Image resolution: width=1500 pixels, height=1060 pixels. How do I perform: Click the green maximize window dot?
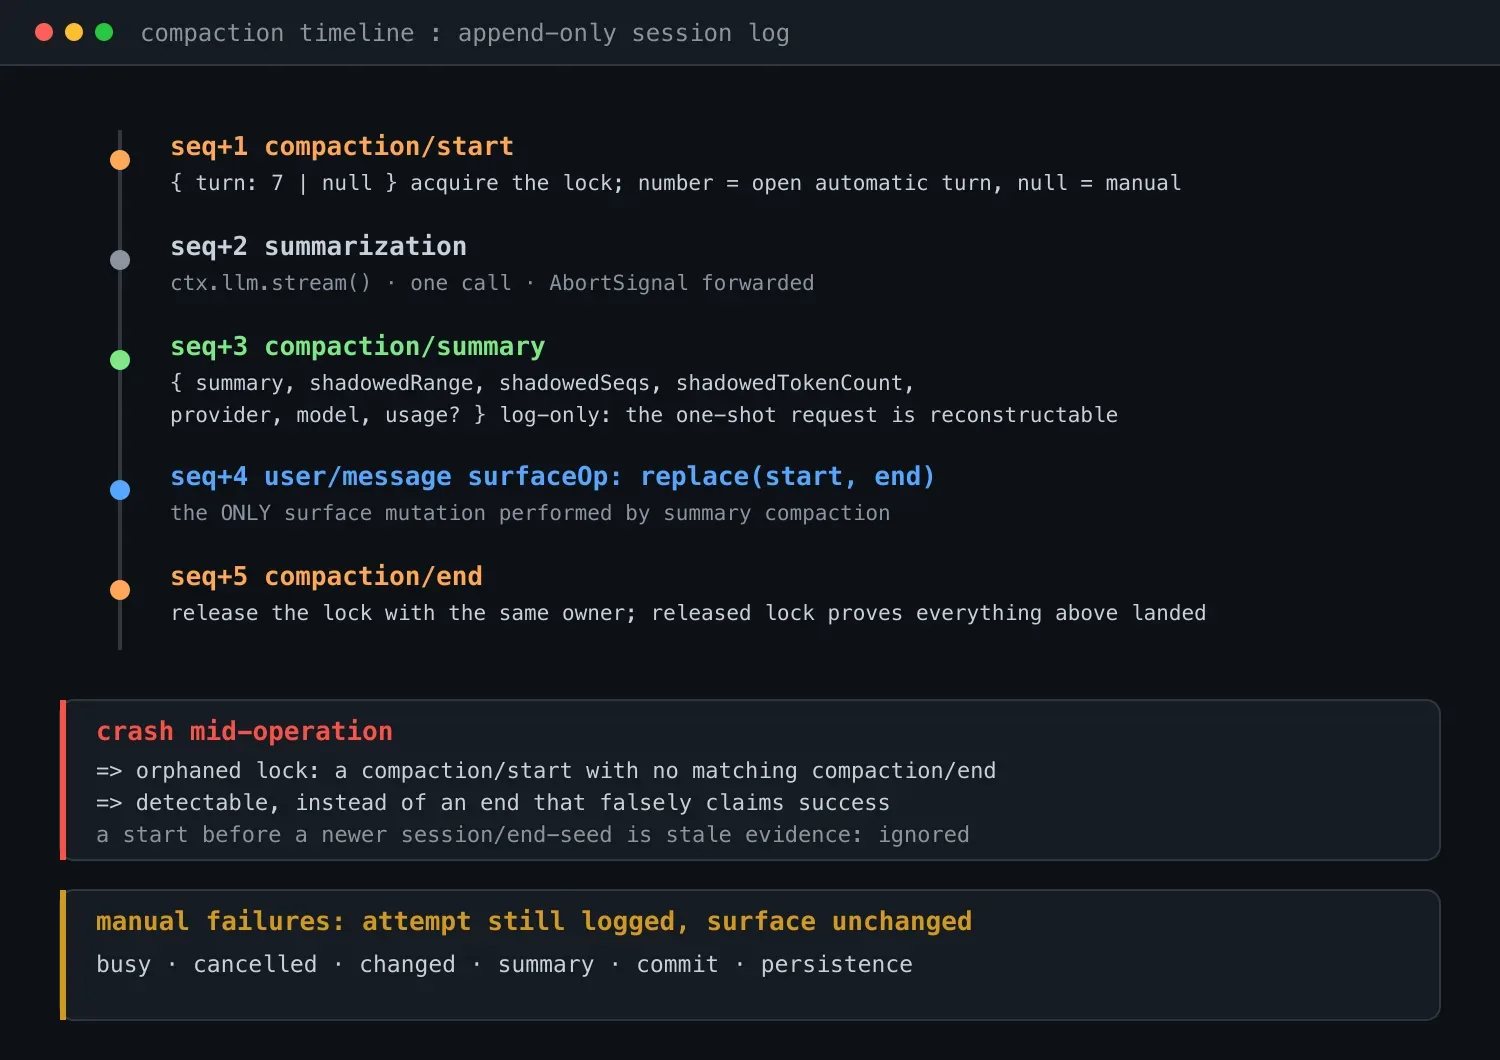point(104,32)
